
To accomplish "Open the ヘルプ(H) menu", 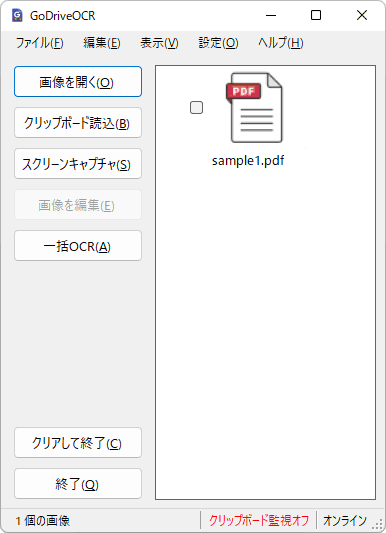I will point(281,43).
